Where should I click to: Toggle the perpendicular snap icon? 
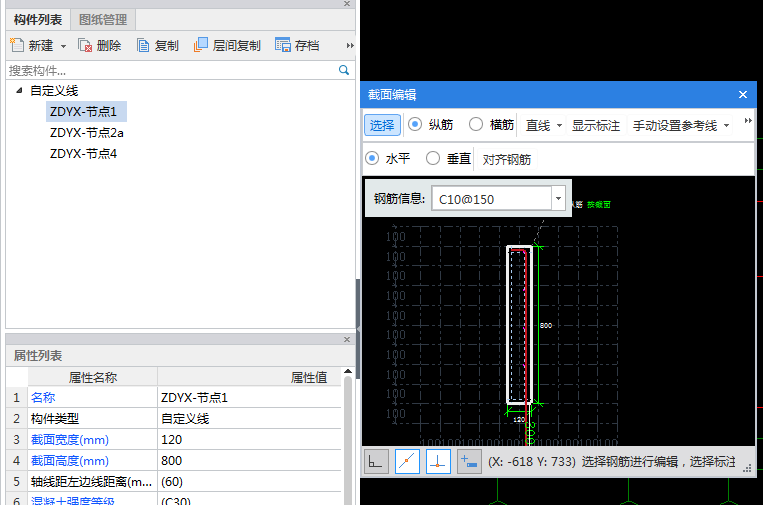click(x=438, y=461)
